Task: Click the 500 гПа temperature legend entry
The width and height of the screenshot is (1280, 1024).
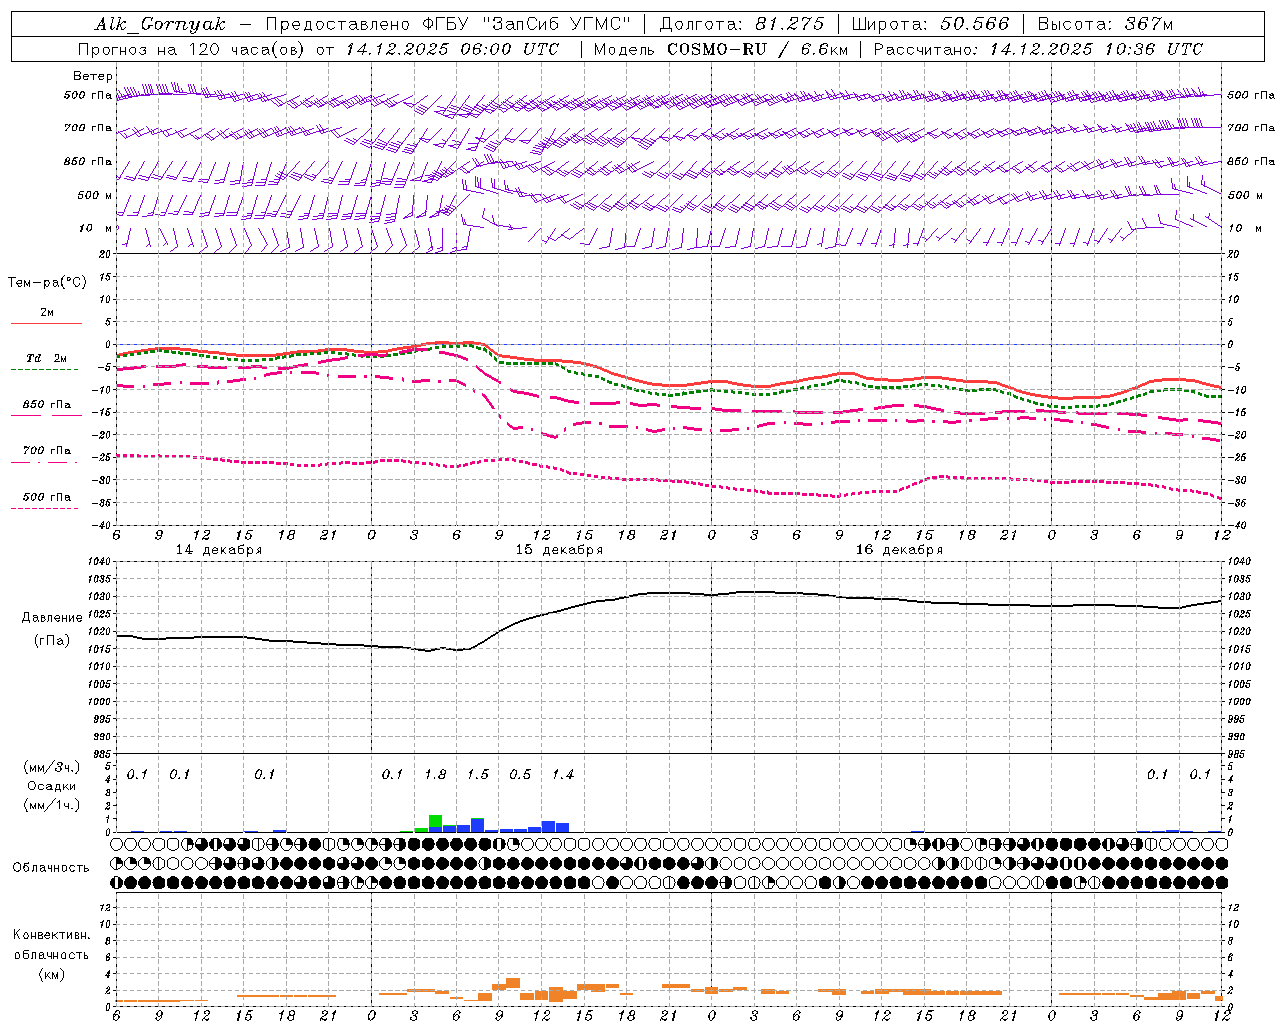Action: point(47,497)
